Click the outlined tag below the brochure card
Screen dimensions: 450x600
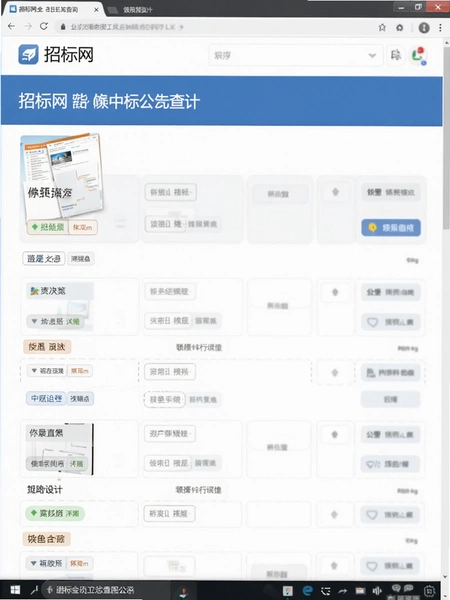pos(44,259)
